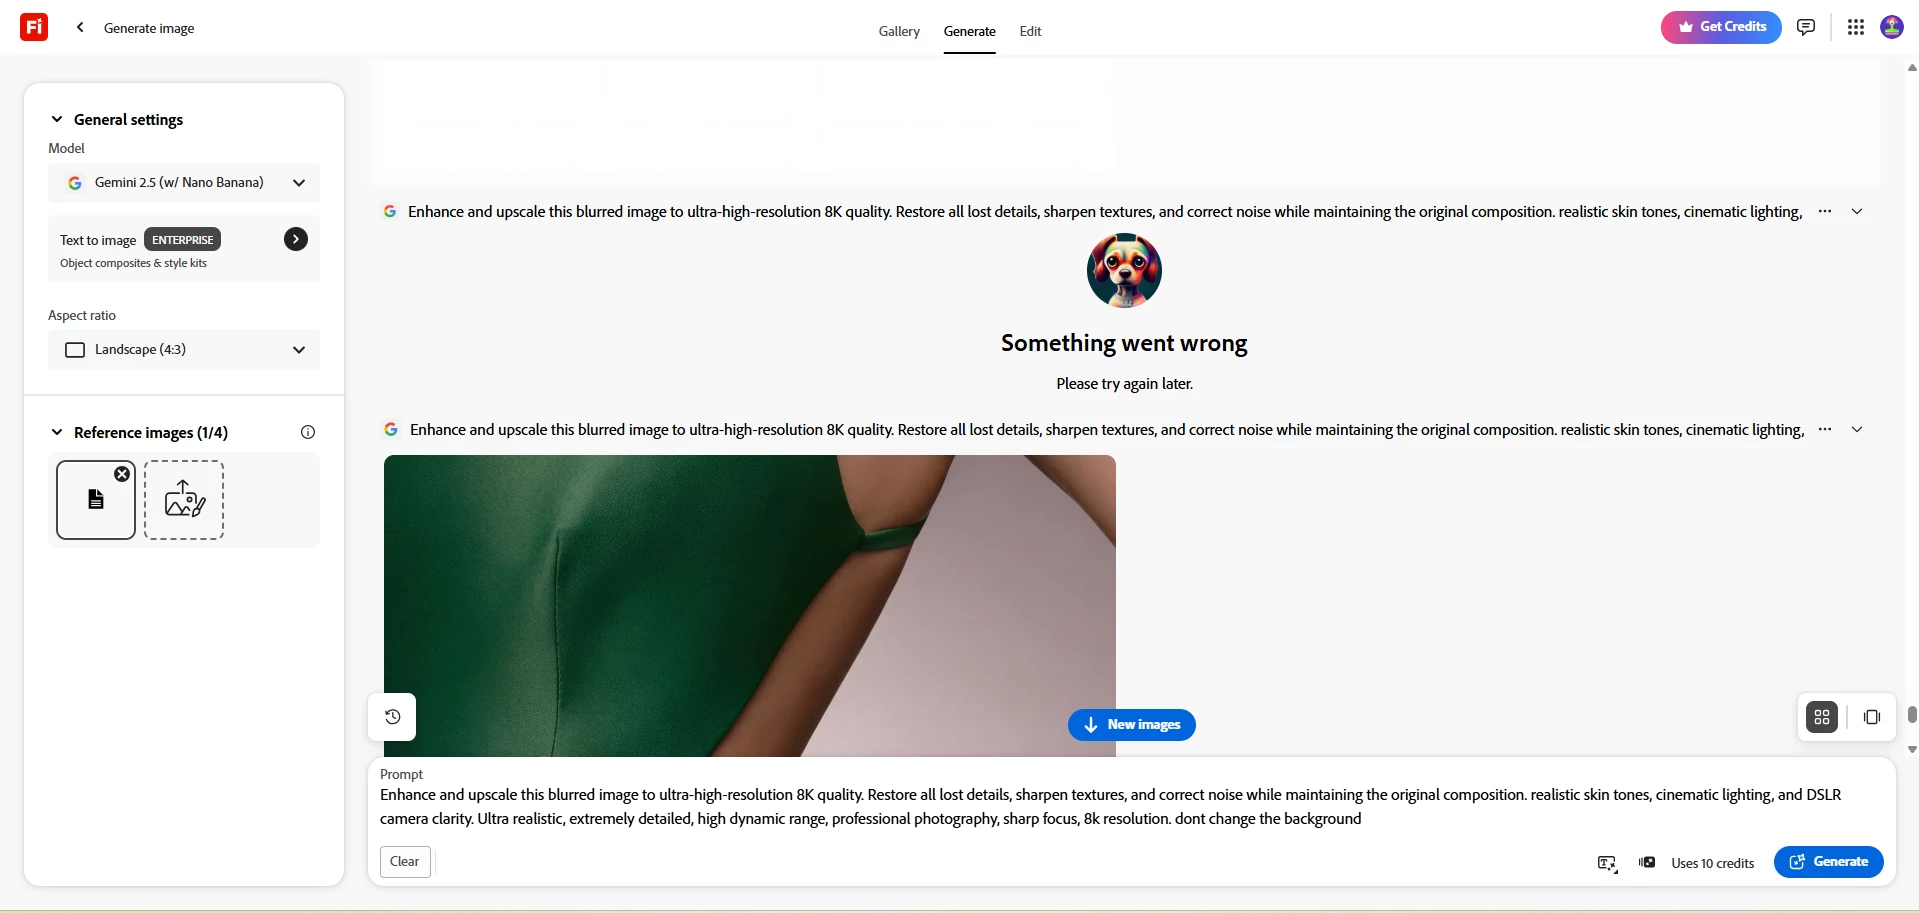
Task: Open the apps grid icon
Action: click(x=1855, y=27)
